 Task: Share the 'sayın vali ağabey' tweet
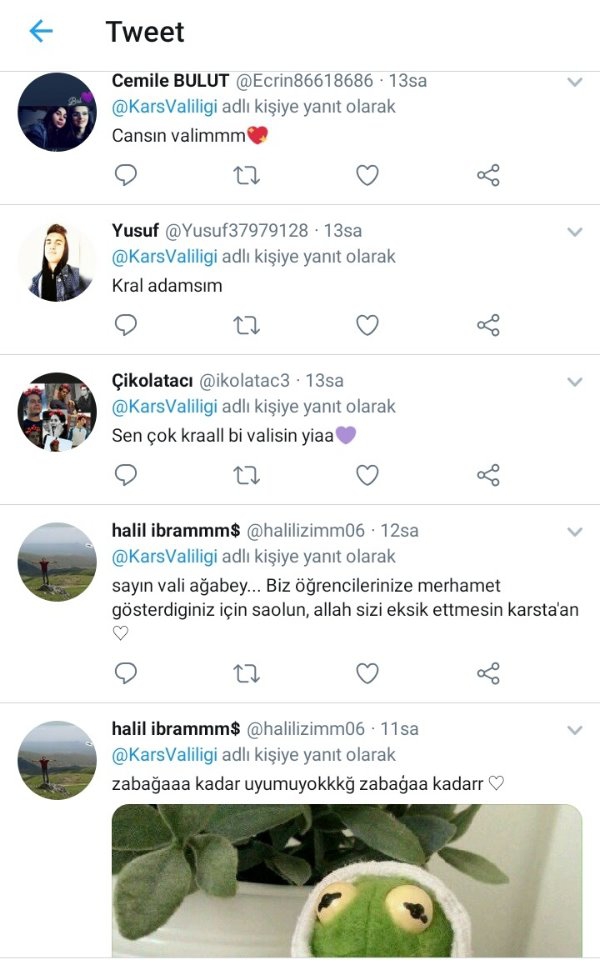(x=488, y=673)
